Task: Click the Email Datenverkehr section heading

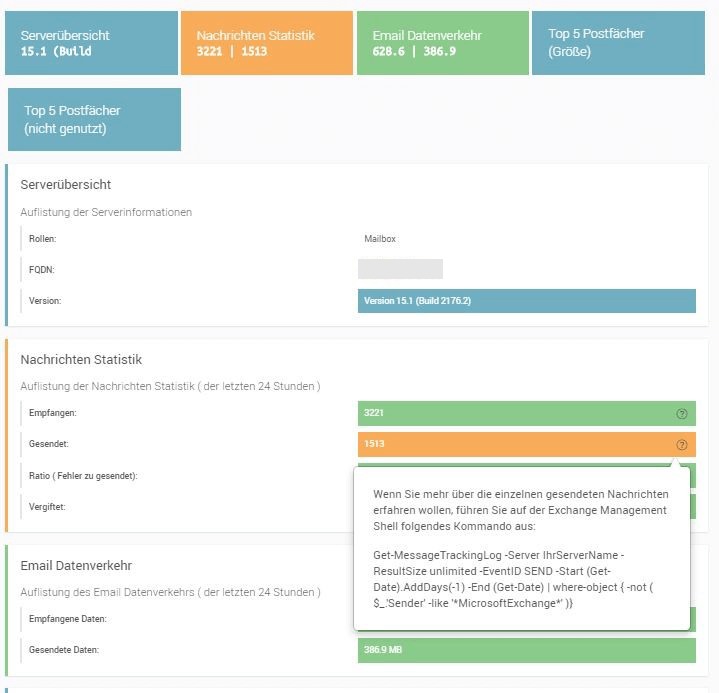Action: 76,566
